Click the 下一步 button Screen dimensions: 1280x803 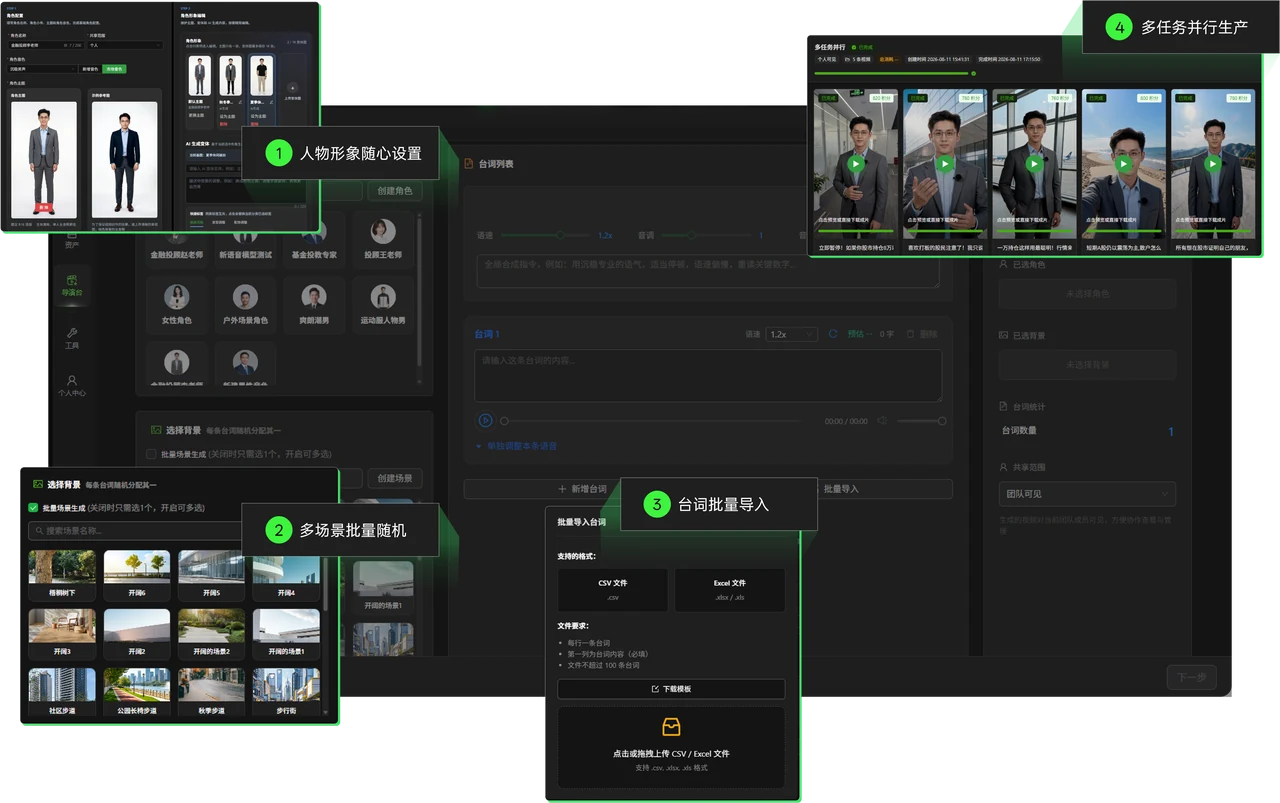click(x=1192, y=677)
